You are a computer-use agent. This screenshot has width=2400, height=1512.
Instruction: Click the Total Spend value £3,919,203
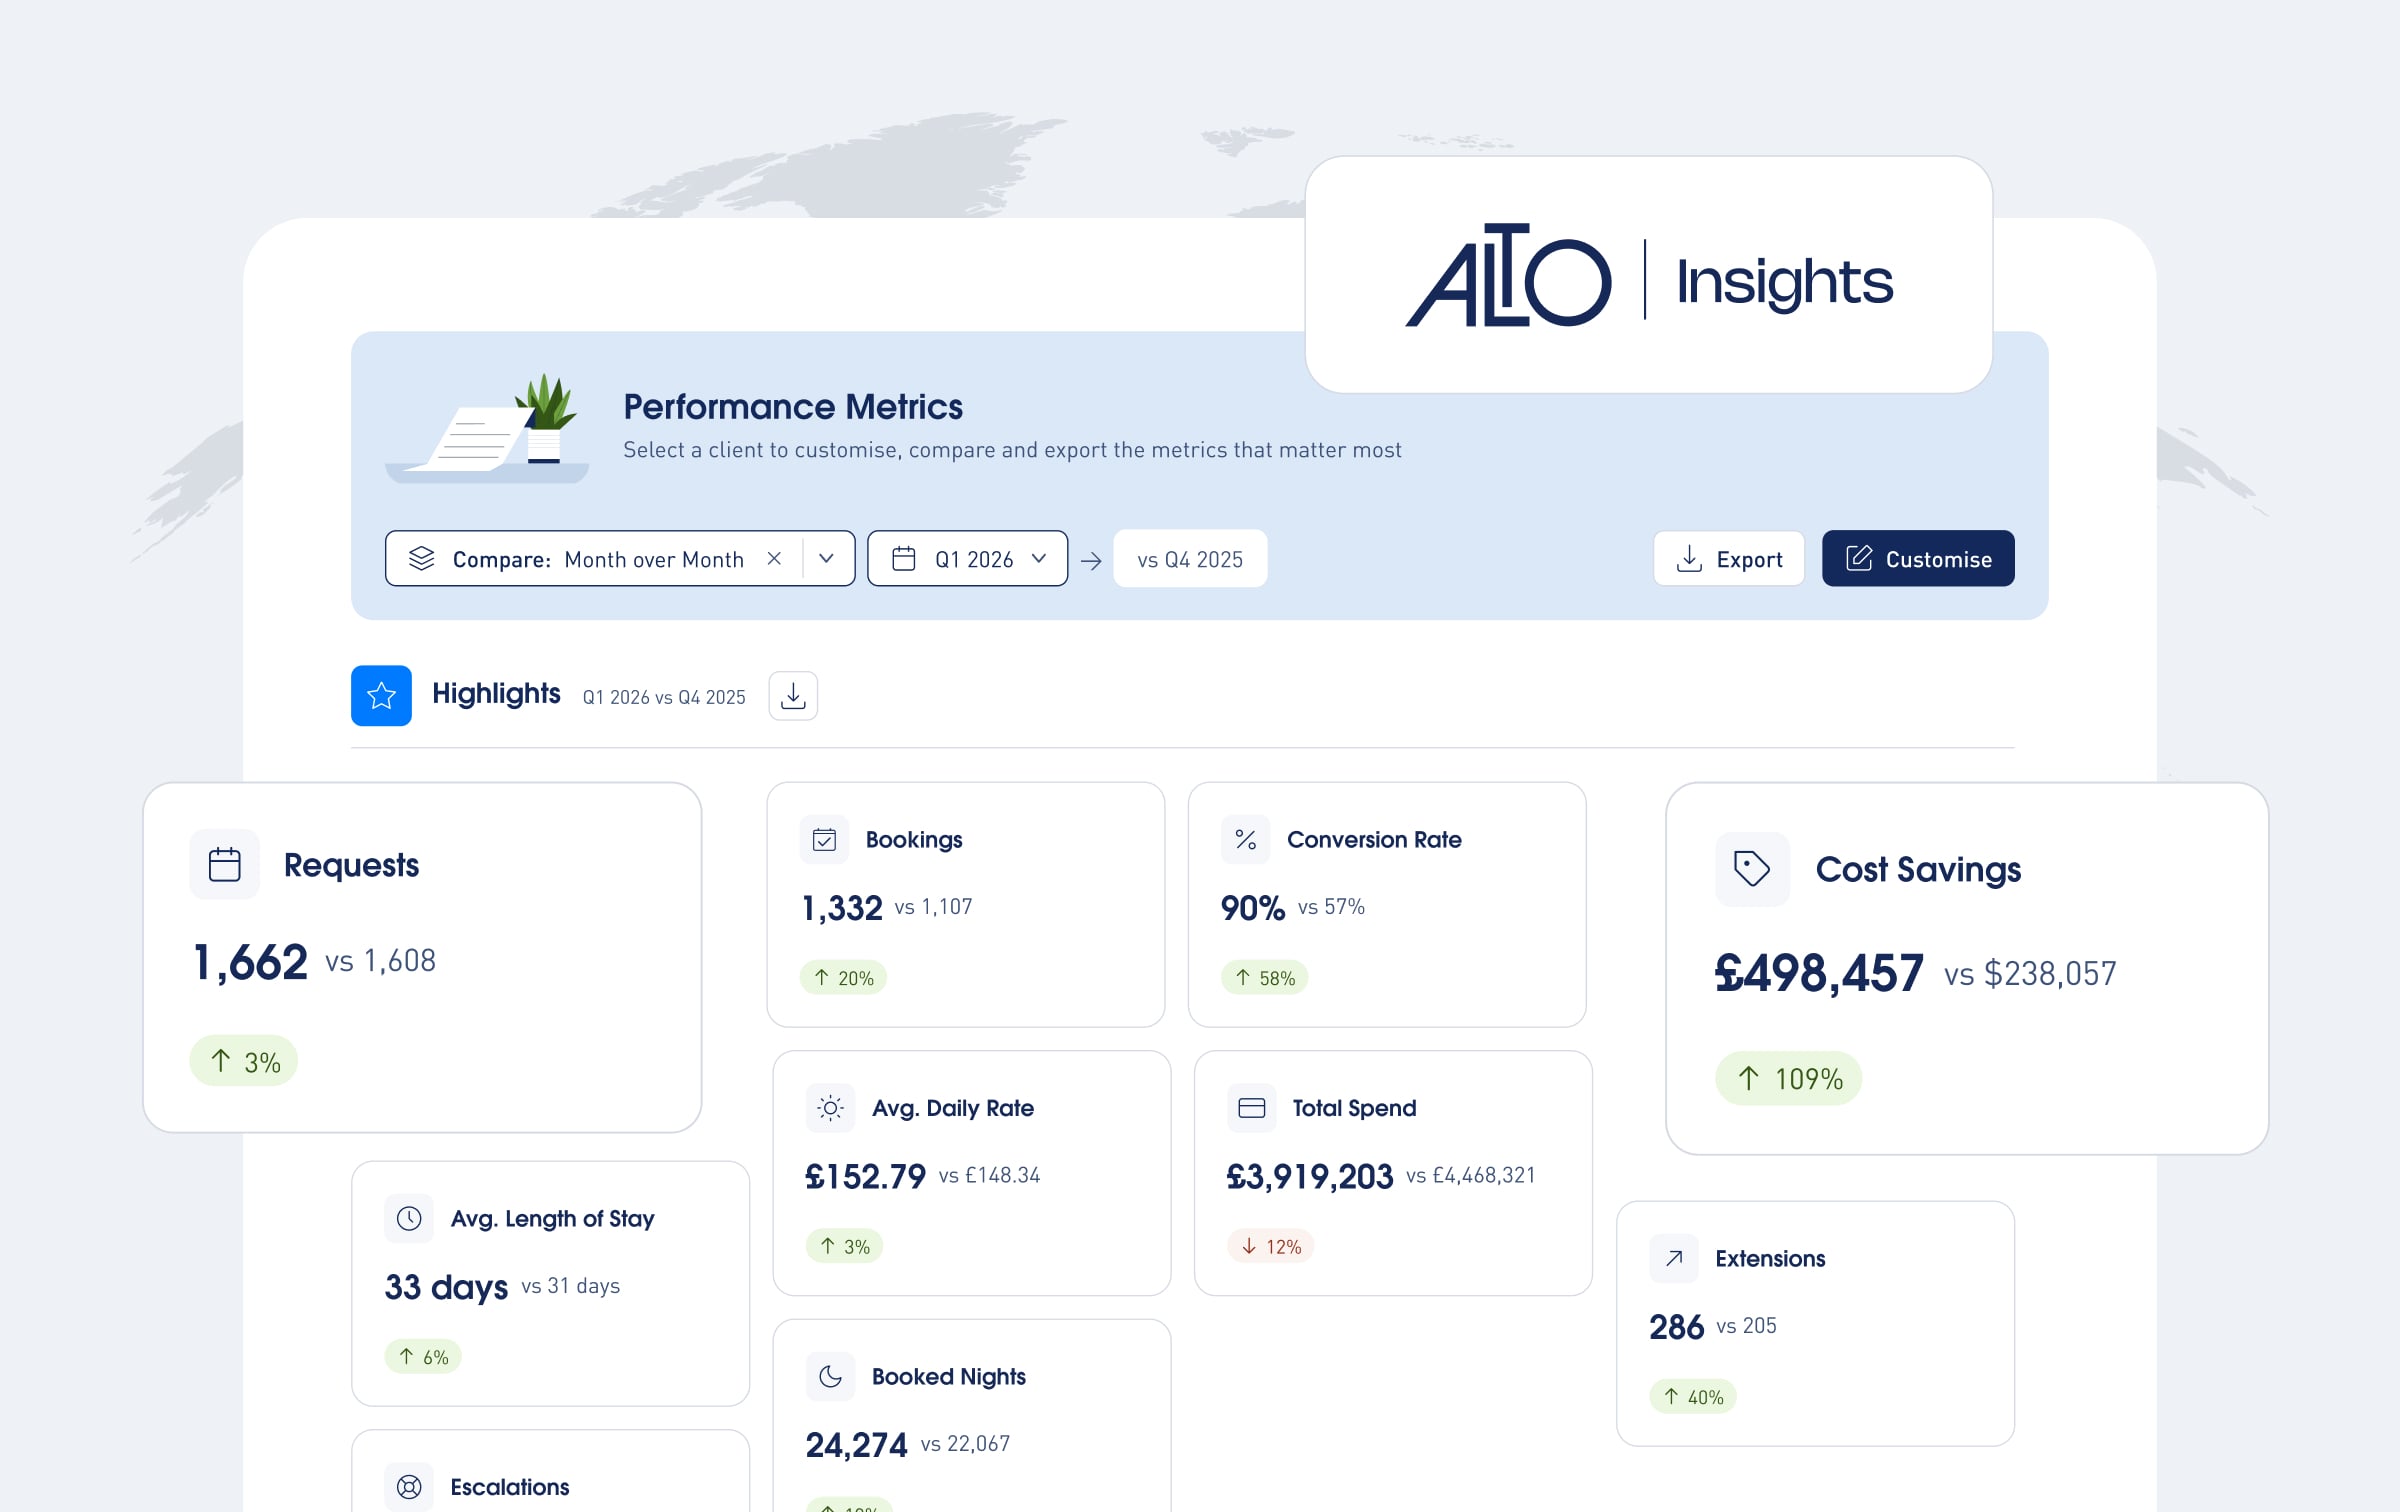1310,1177
